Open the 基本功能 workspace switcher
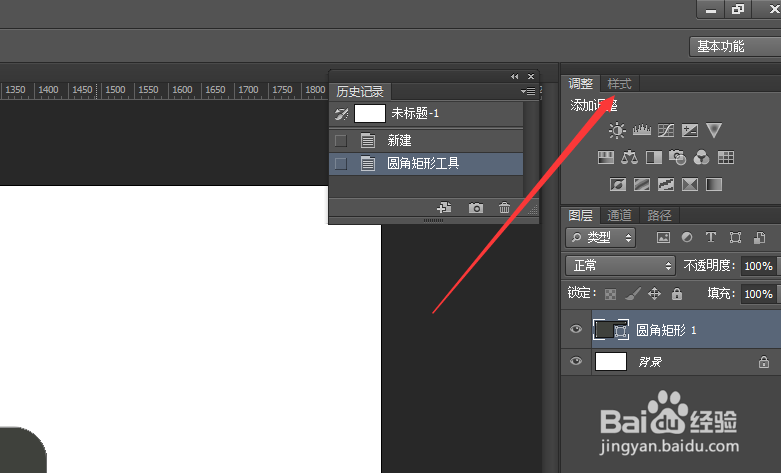 pyautogui.click(x=735, y=46)
